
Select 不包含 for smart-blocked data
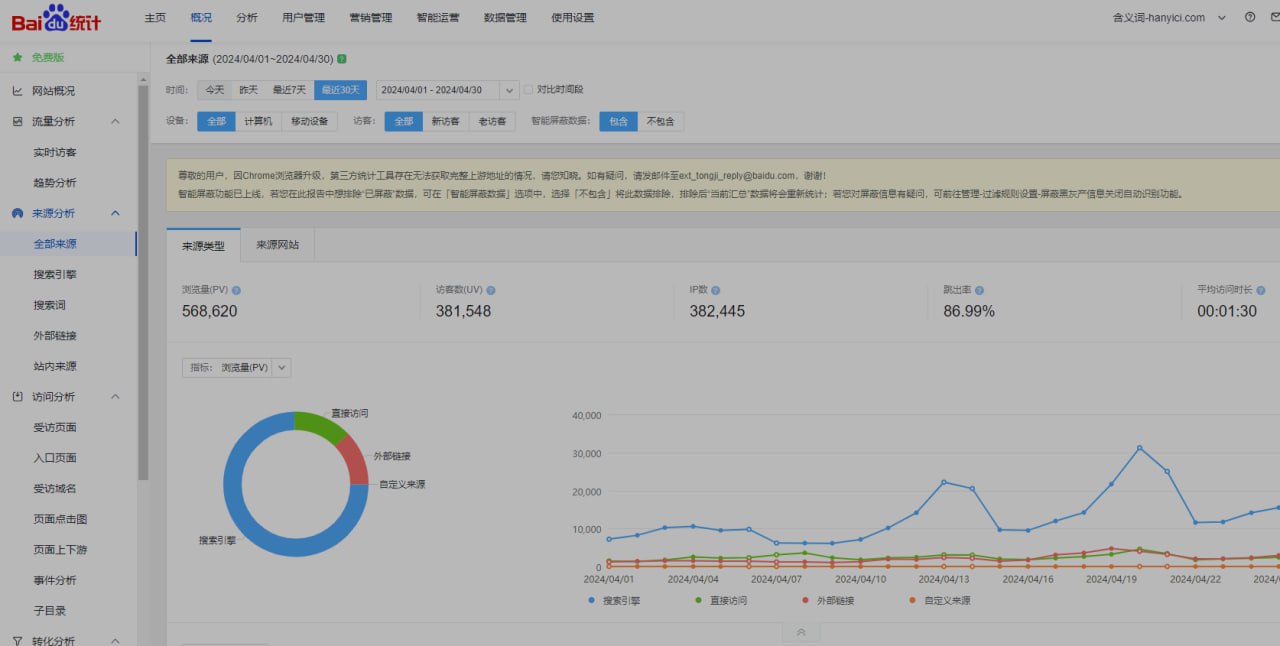pyautogui.click(x=660, y=121)
